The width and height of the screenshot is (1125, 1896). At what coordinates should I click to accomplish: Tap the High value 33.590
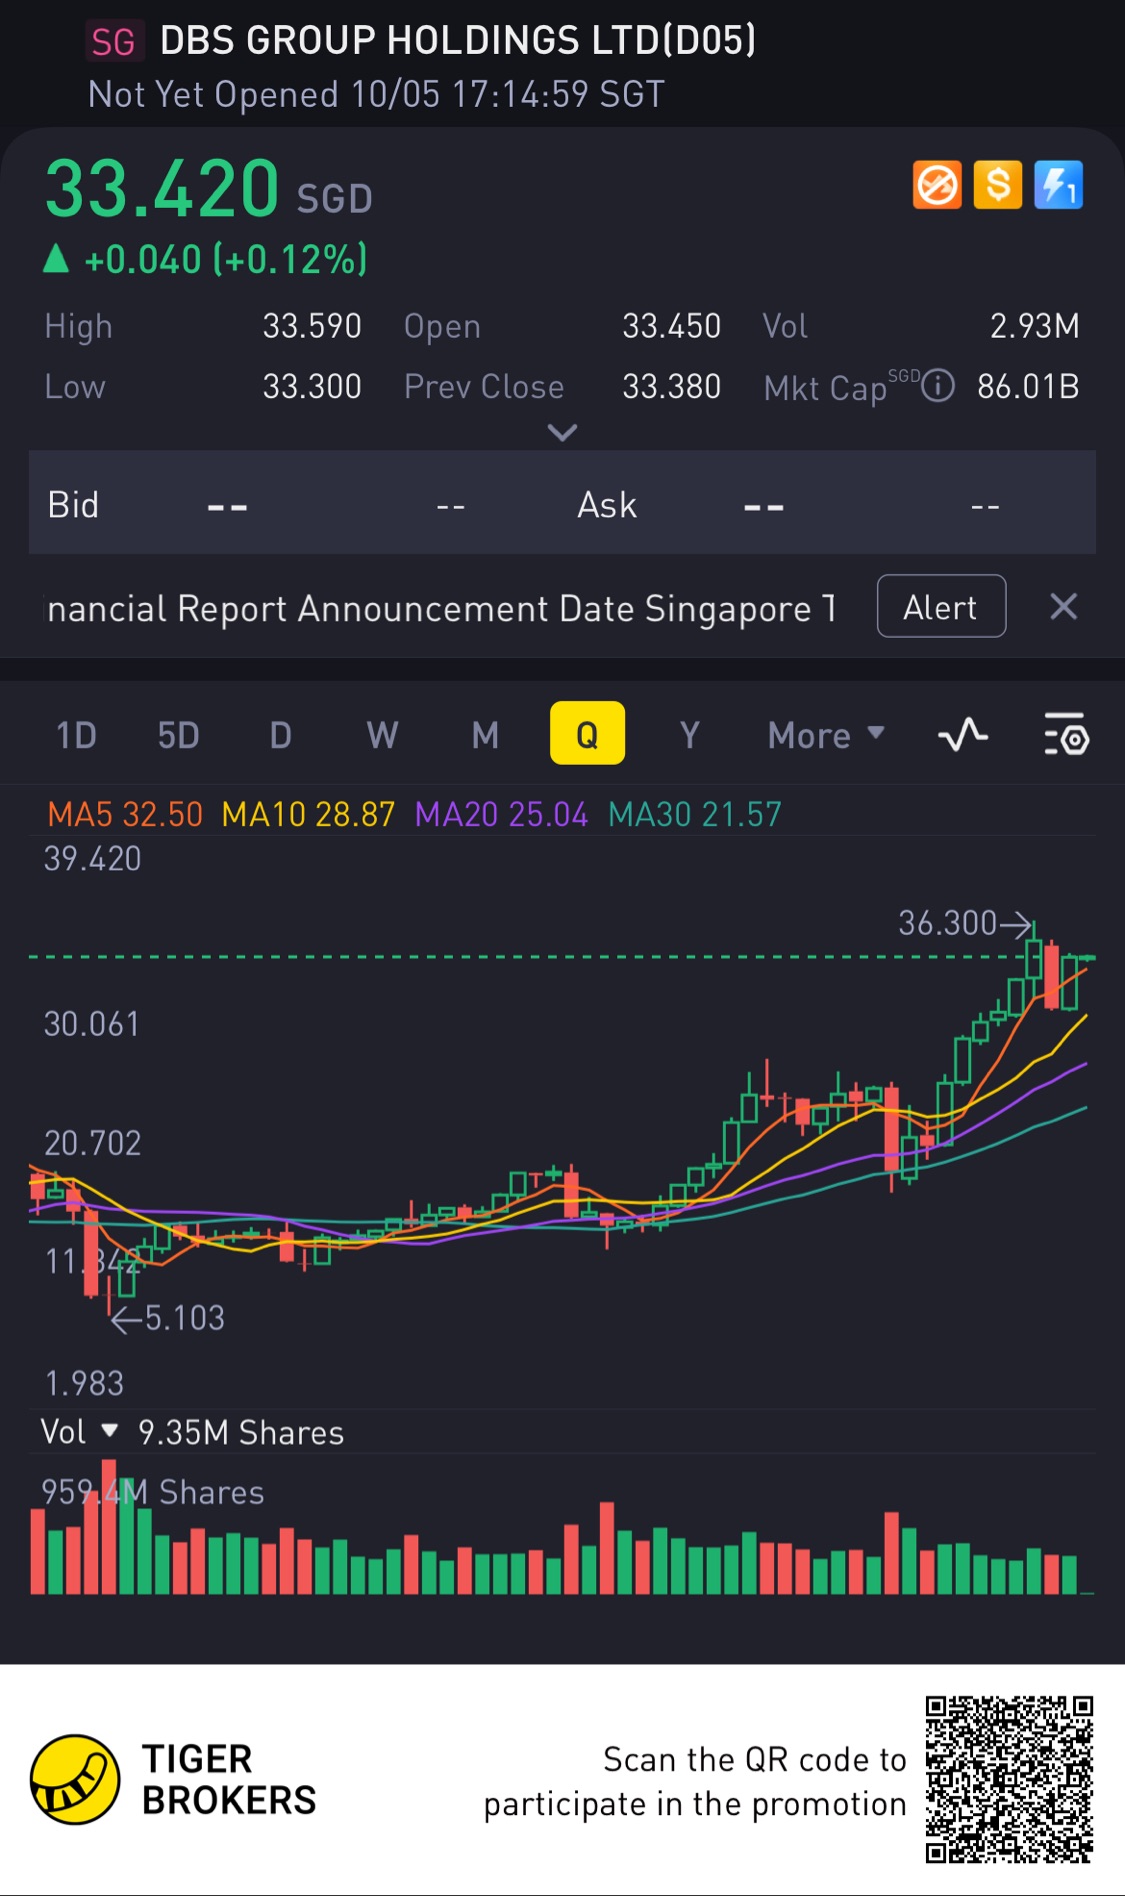click(x=312, y=326)
